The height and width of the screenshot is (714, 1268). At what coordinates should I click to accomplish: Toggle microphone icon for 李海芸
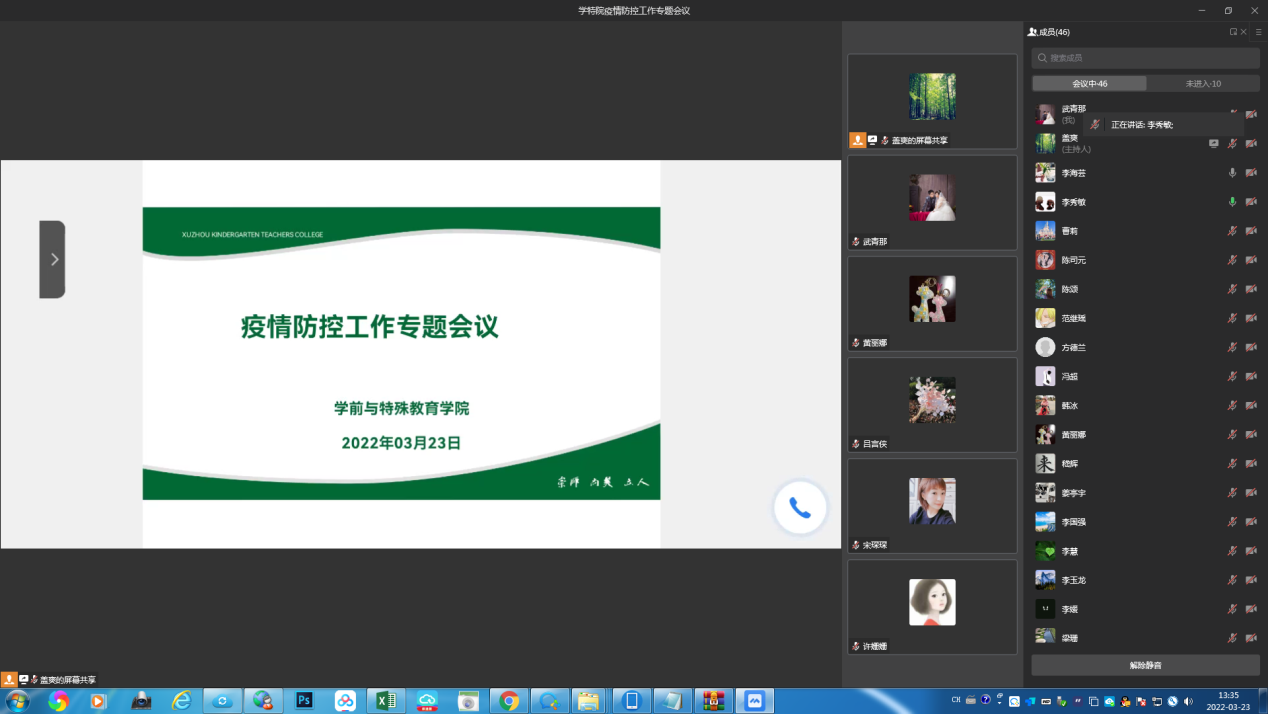point(1232,173)
